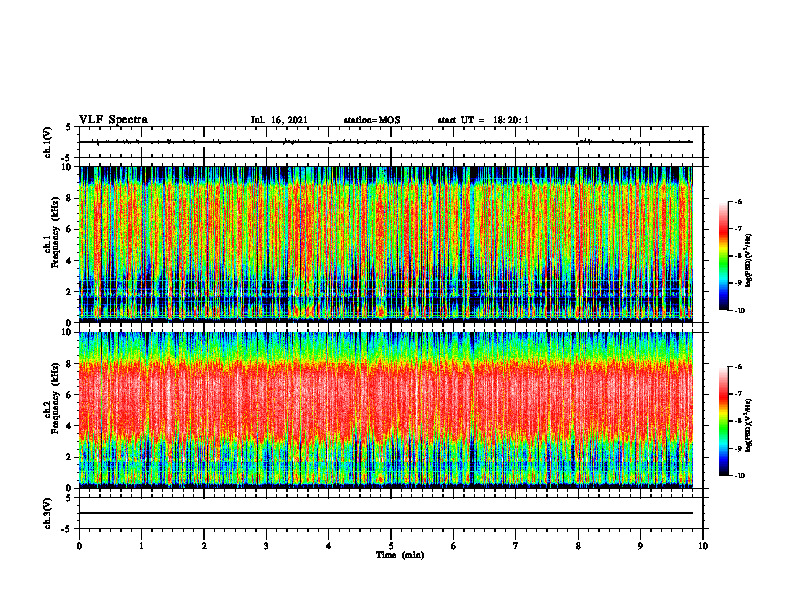The height and width of the screenshot is (612, 792).
Task: Click the time axis tick label '0'
Action: (79, 546)
